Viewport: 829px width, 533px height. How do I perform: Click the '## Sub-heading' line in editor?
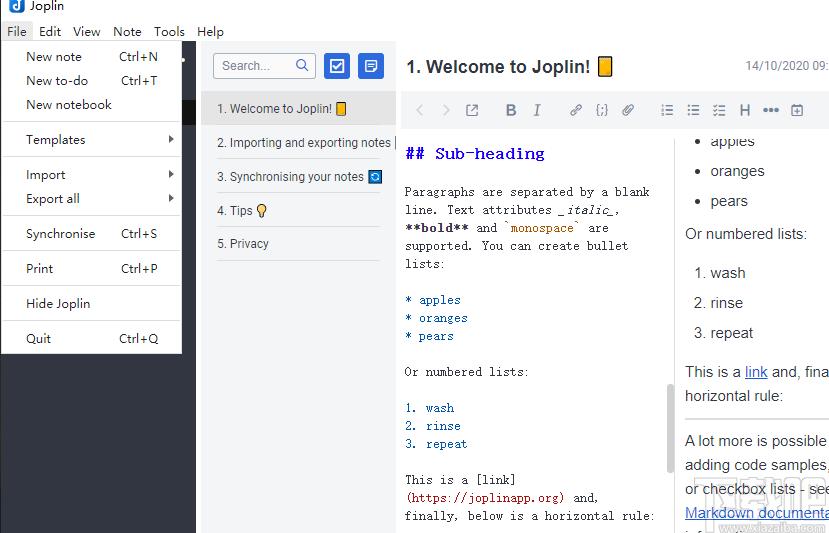(475, 154)
